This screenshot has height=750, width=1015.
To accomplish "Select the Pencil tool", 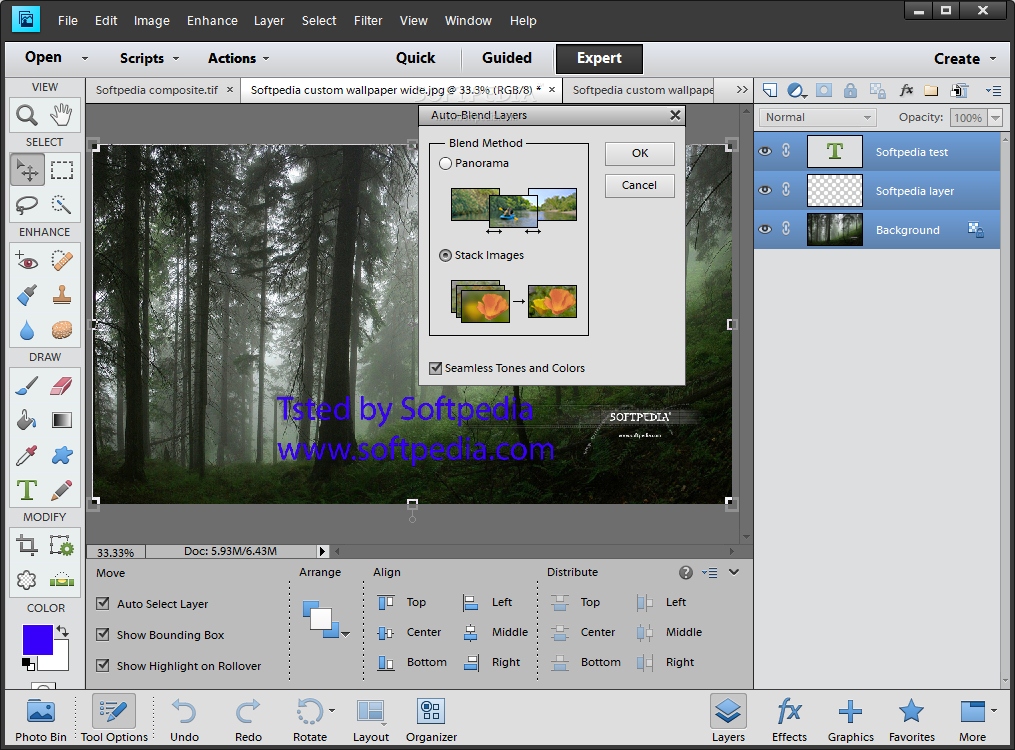I will (x=61, y=490).
